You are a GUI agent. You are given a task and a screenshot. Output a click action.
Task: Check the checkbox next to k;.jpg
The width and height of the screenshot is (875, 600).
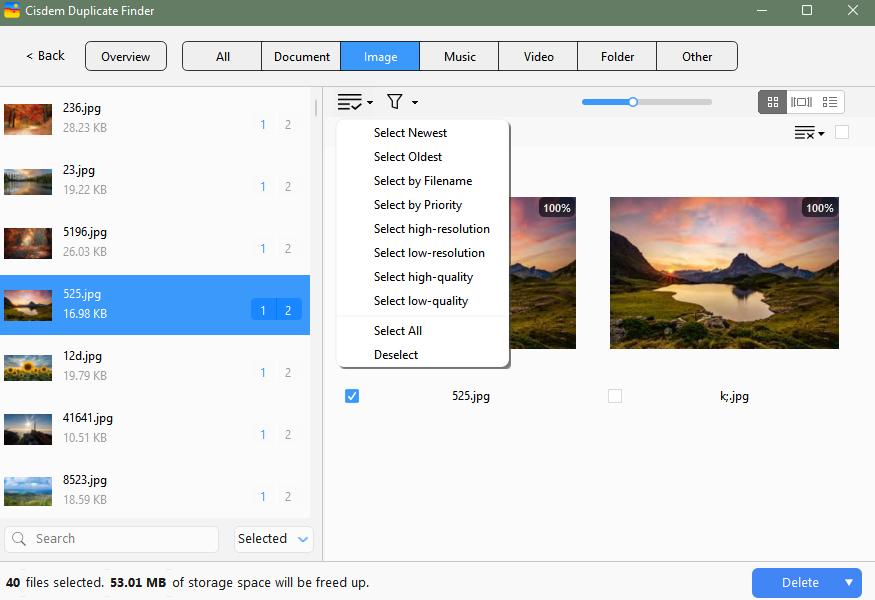click(614, 396)
